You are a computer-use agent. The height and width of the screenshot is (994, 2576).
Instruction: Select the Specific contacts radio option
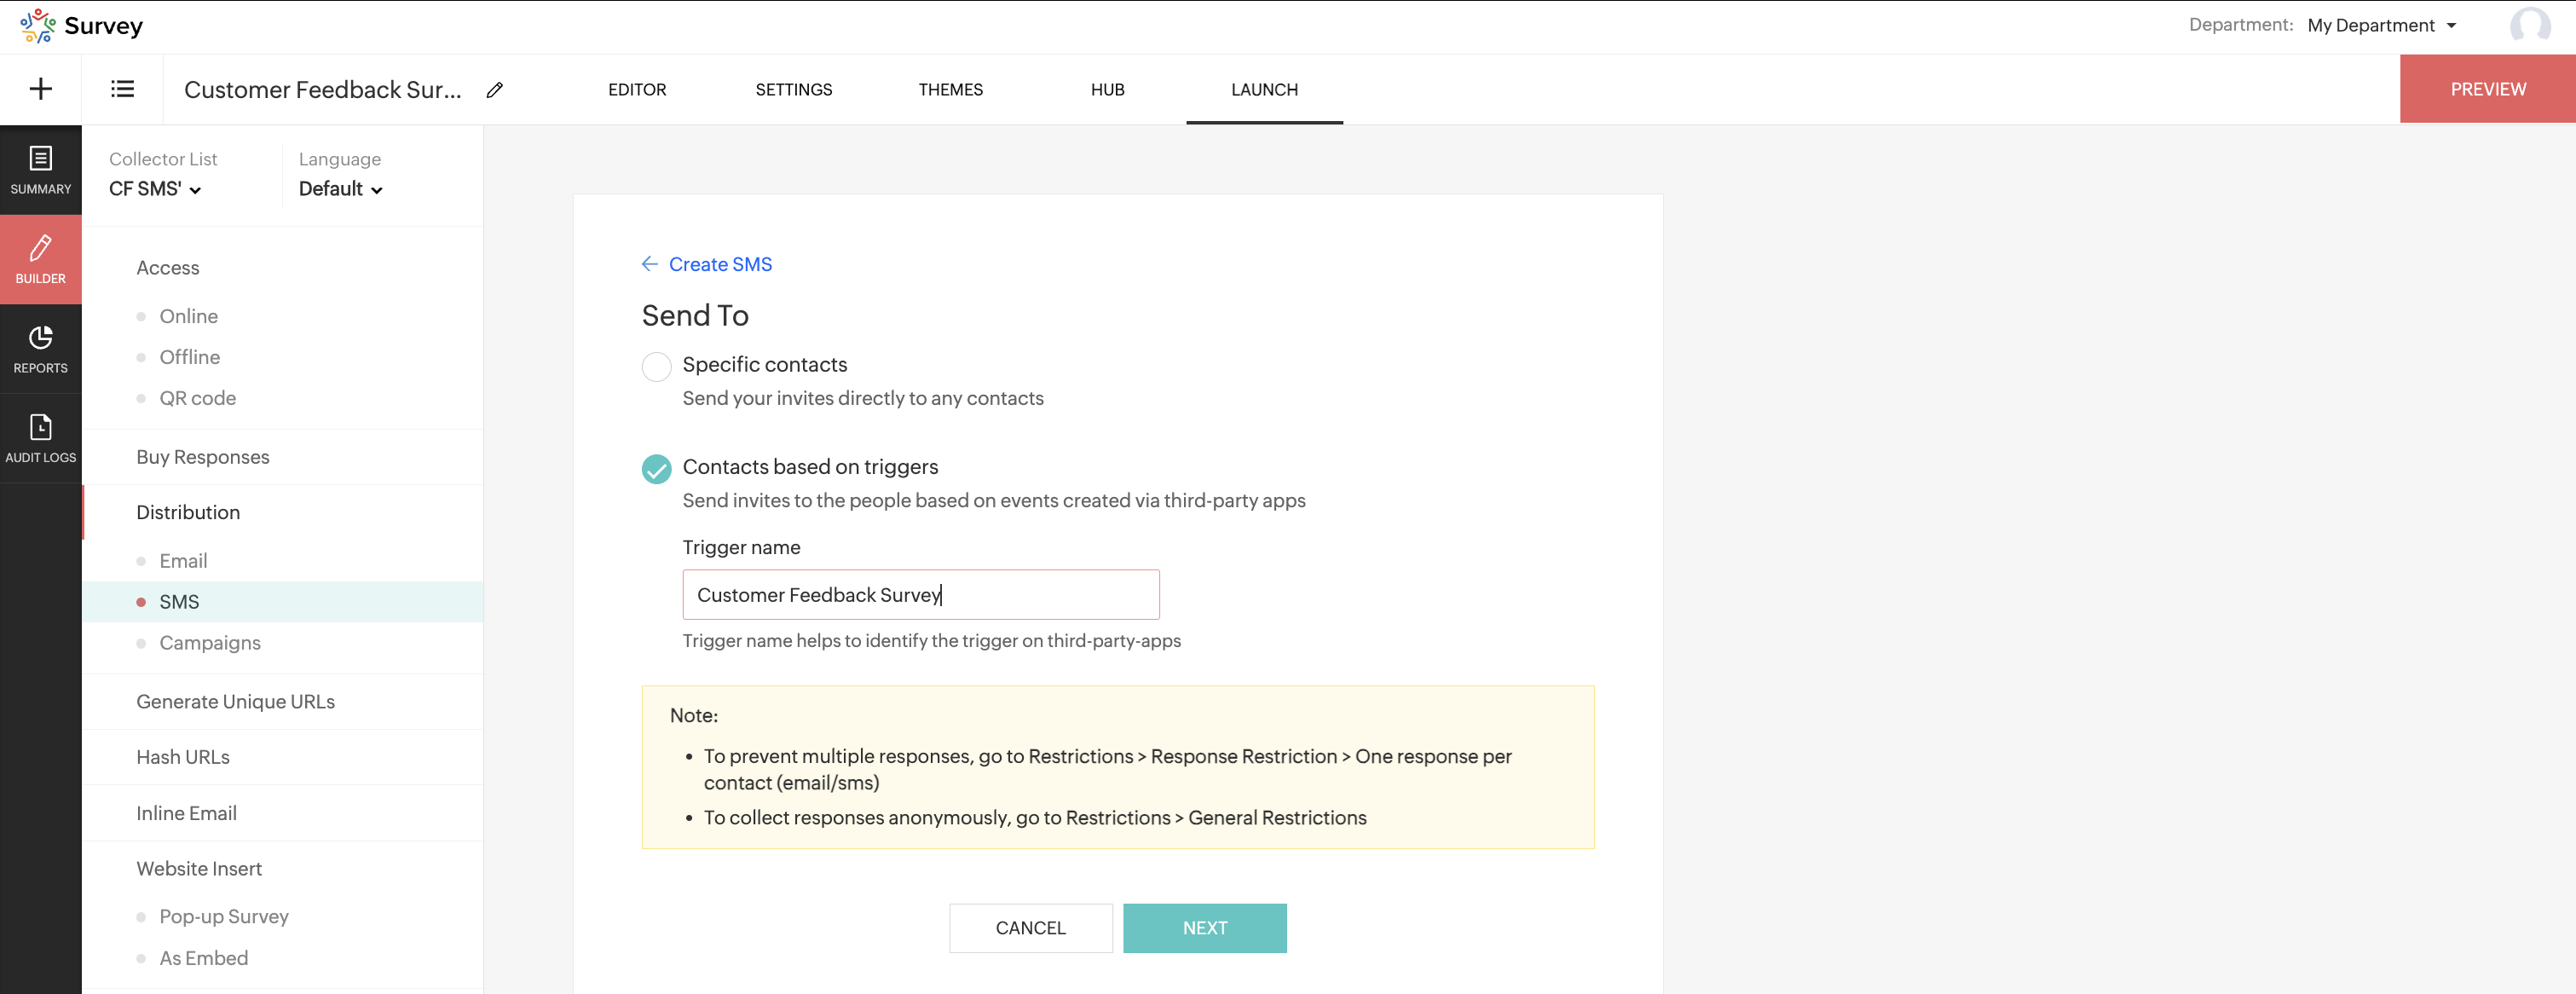tap(656, 366)
